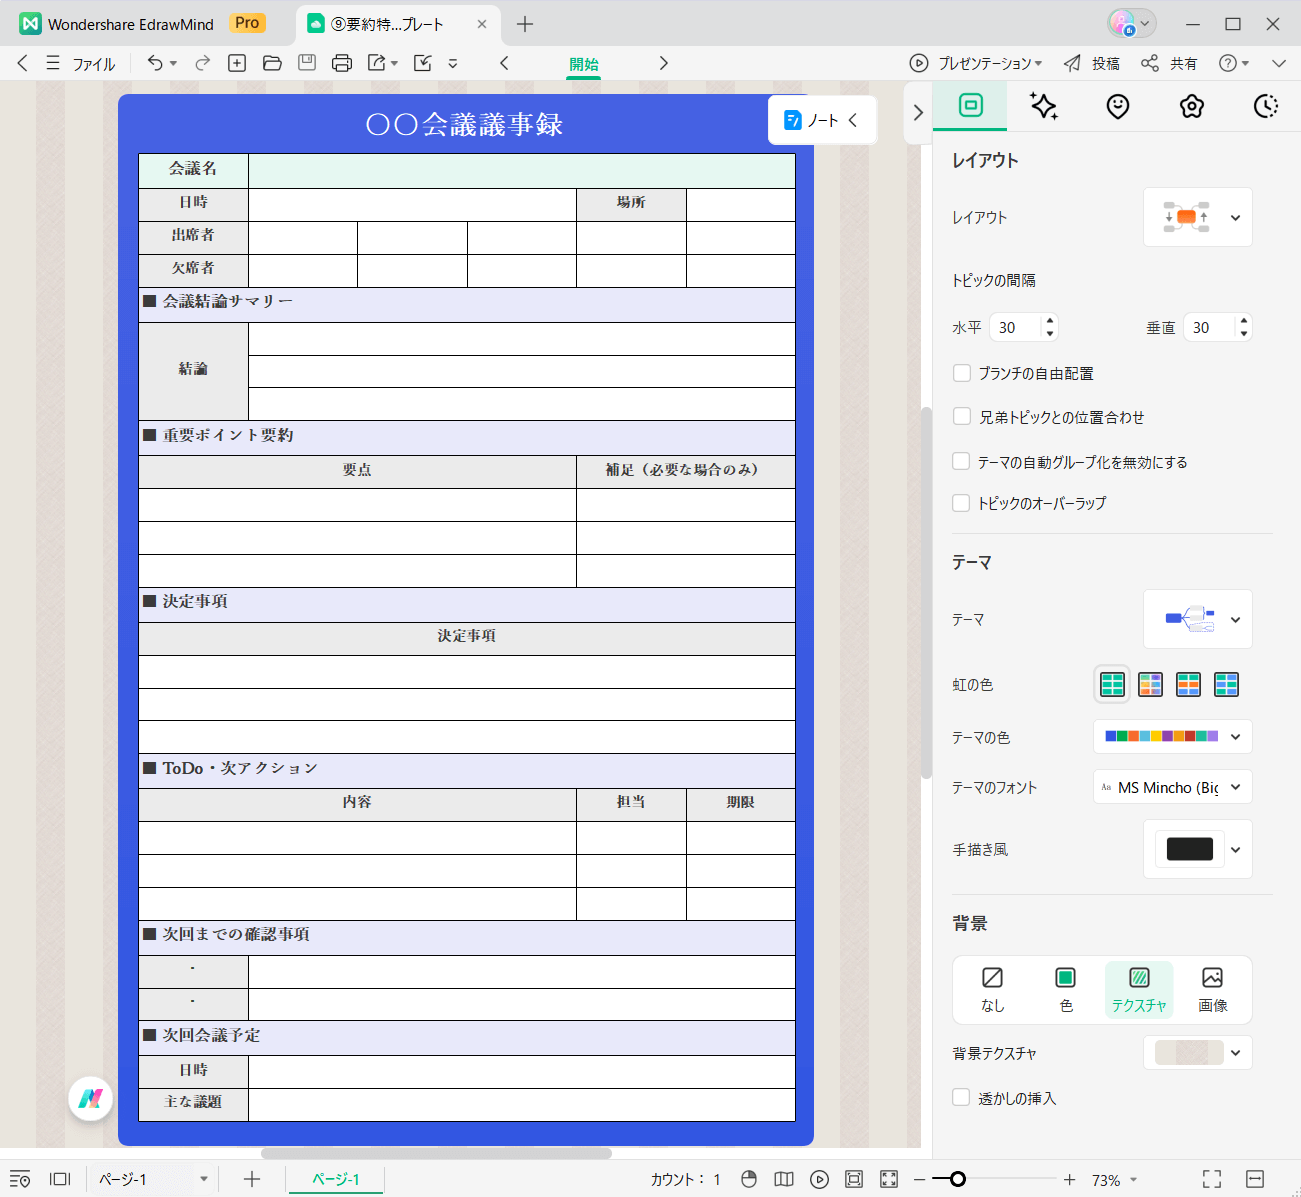The width and height of the screenshot is (1301, 1197).
Task: Click the redo arrow icon
Action: (x=202, y=63)
